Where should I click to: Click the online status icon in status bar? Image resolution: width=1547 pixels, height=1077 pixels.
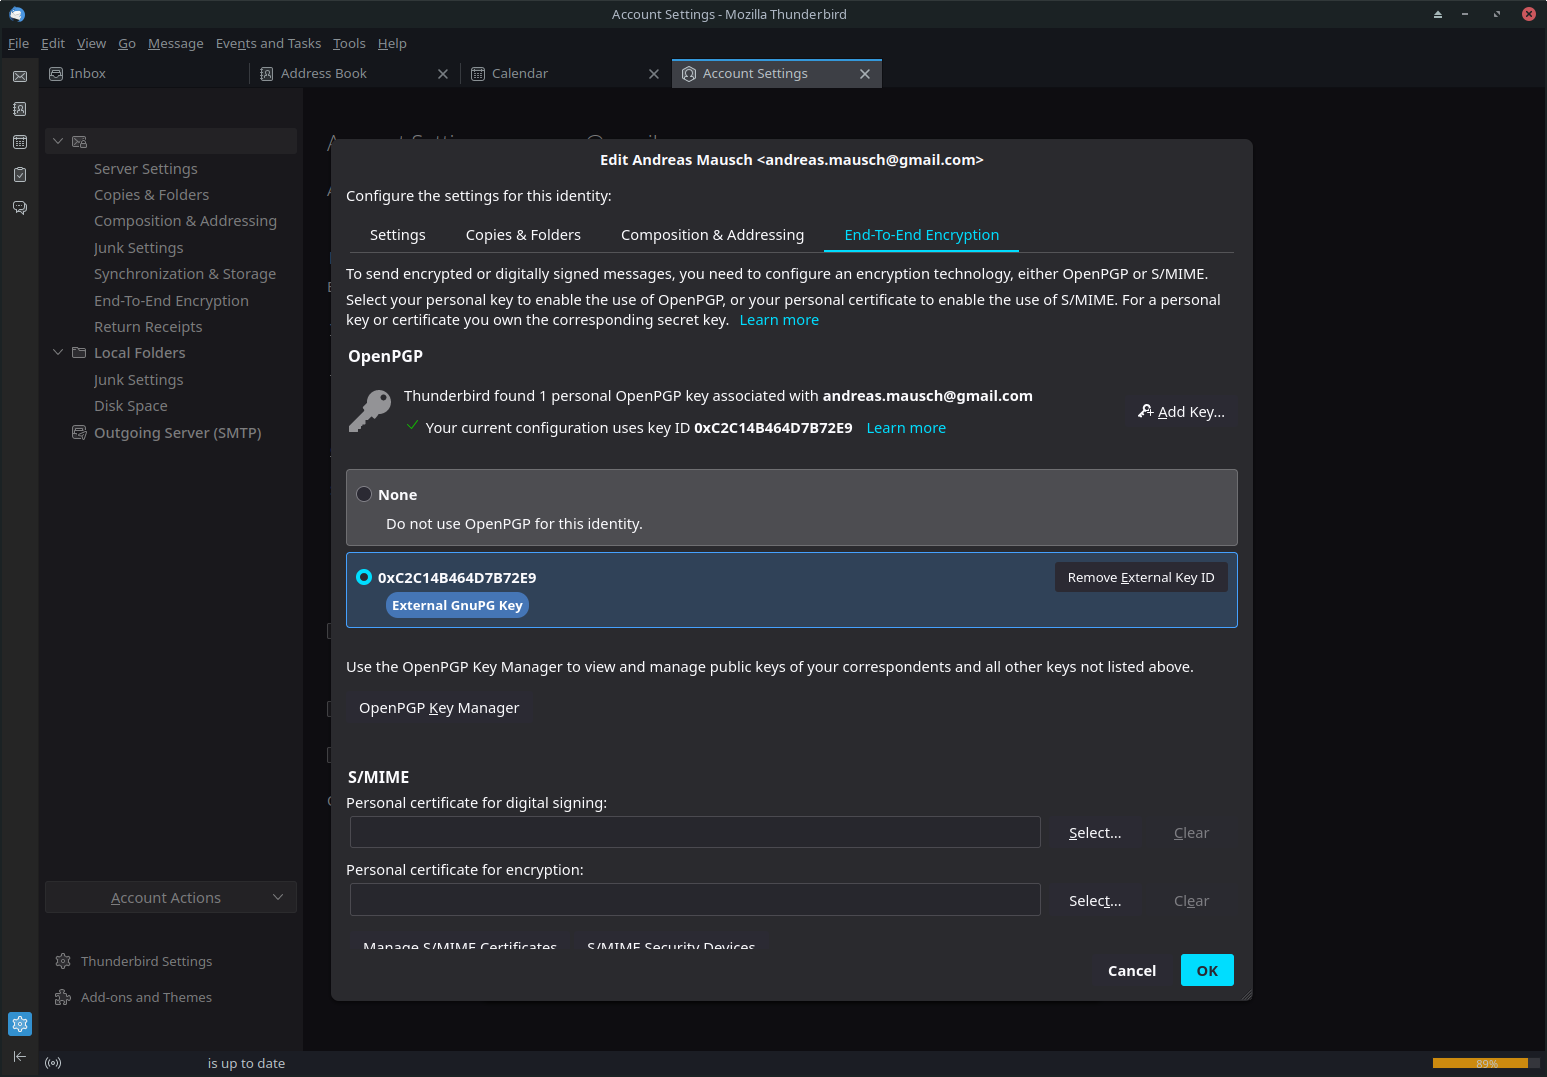point(53,1063)
